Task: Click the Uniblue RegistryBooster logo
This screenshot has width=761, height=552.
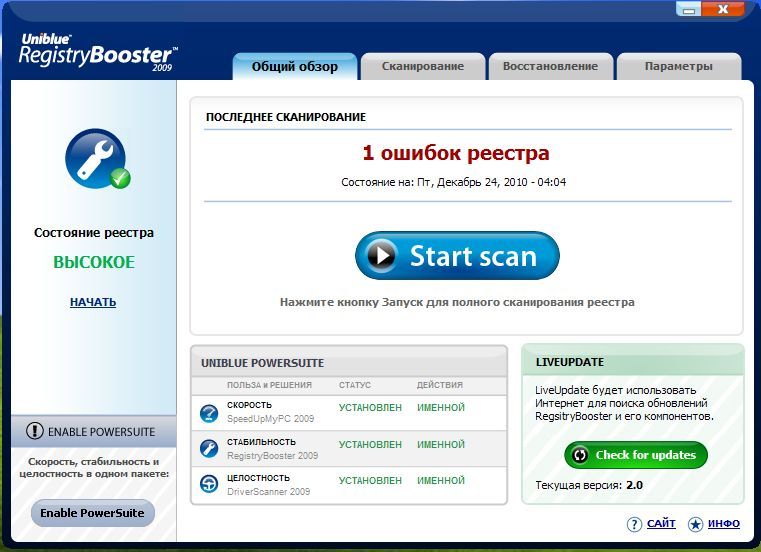Action: (98, 52)
